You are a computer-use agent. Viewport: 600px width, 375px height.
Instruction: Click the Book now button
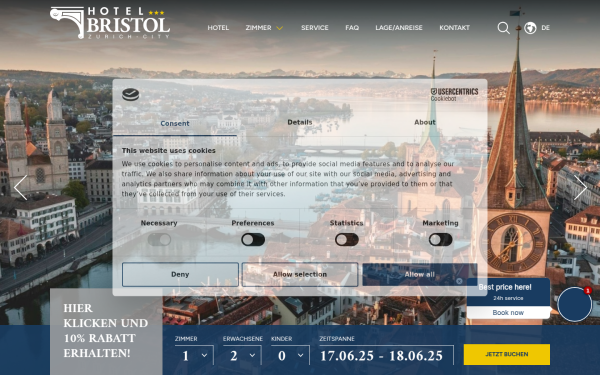pos(508,313)
